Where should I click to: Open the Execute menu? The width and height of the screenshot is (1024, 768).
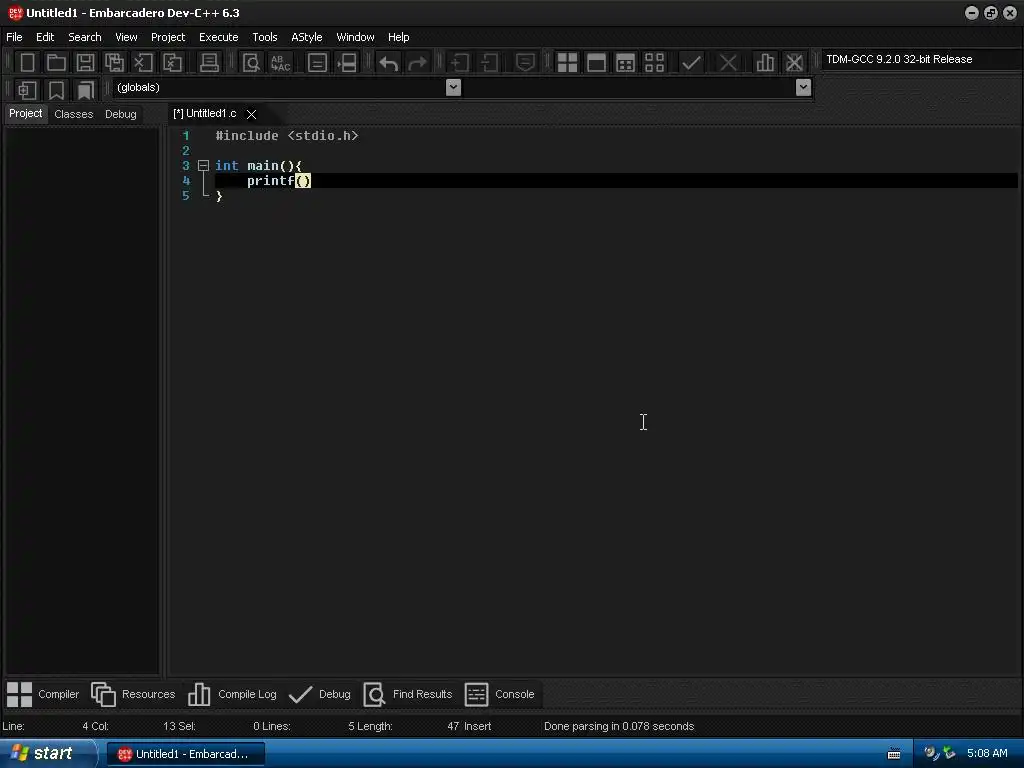[219, 37]
